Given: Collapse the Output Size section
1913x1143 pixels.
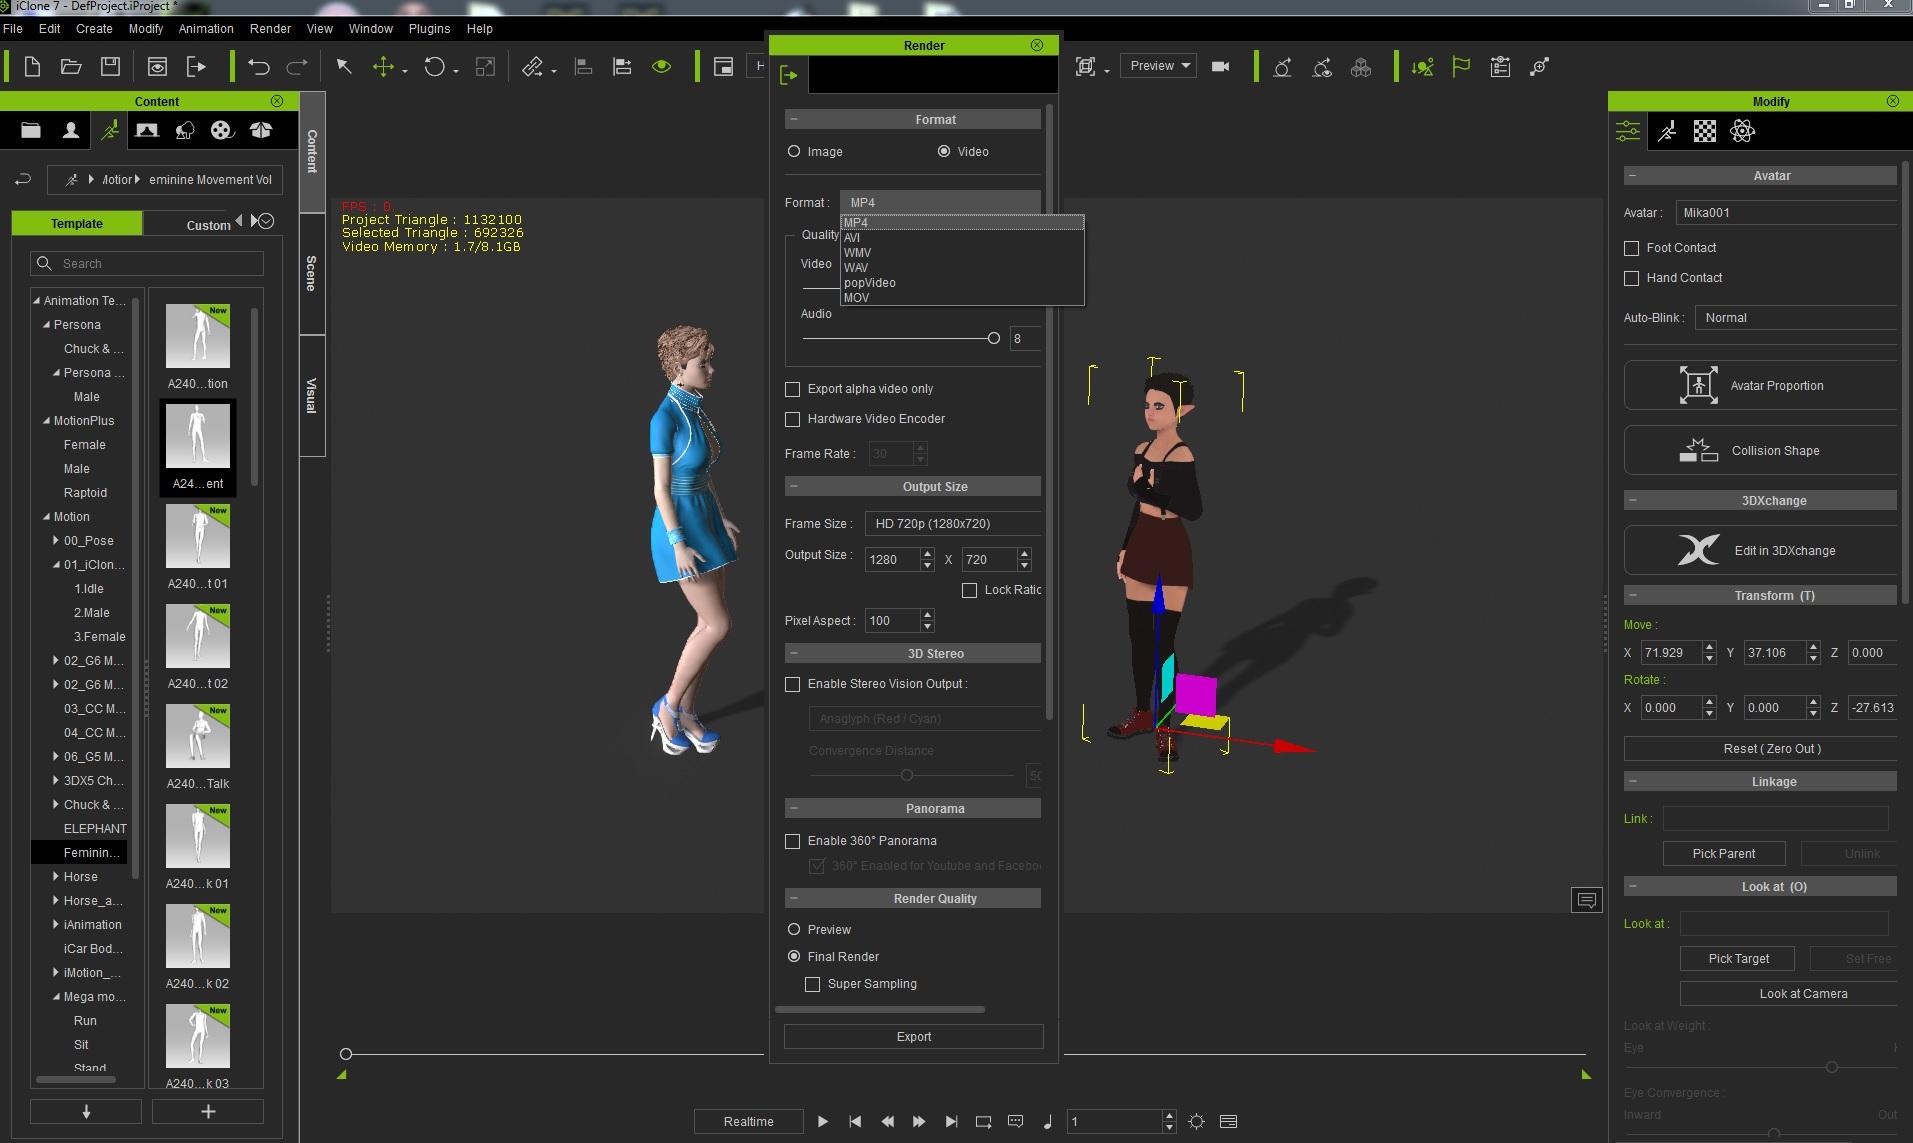Looking at the screenshot, I should 793,486.
